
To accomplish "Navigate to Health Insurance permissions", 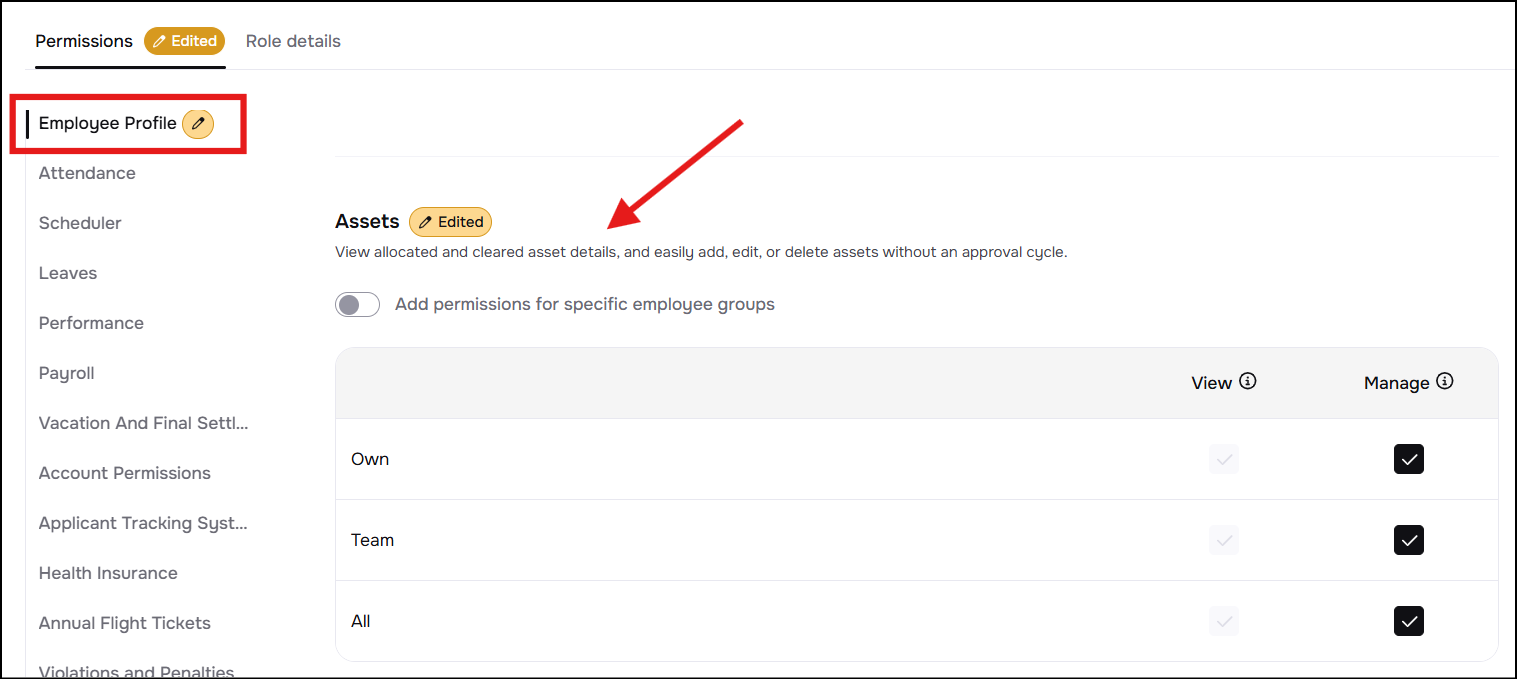I will click(x=108, y=573).
